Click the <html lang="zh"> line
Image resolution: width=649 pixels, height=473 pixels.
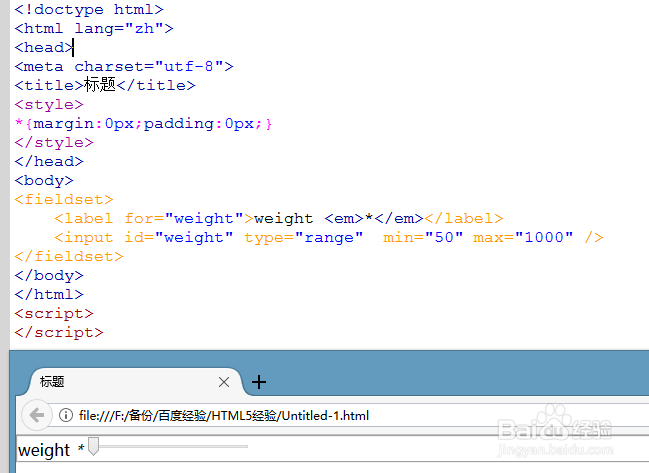pos(94,28)
